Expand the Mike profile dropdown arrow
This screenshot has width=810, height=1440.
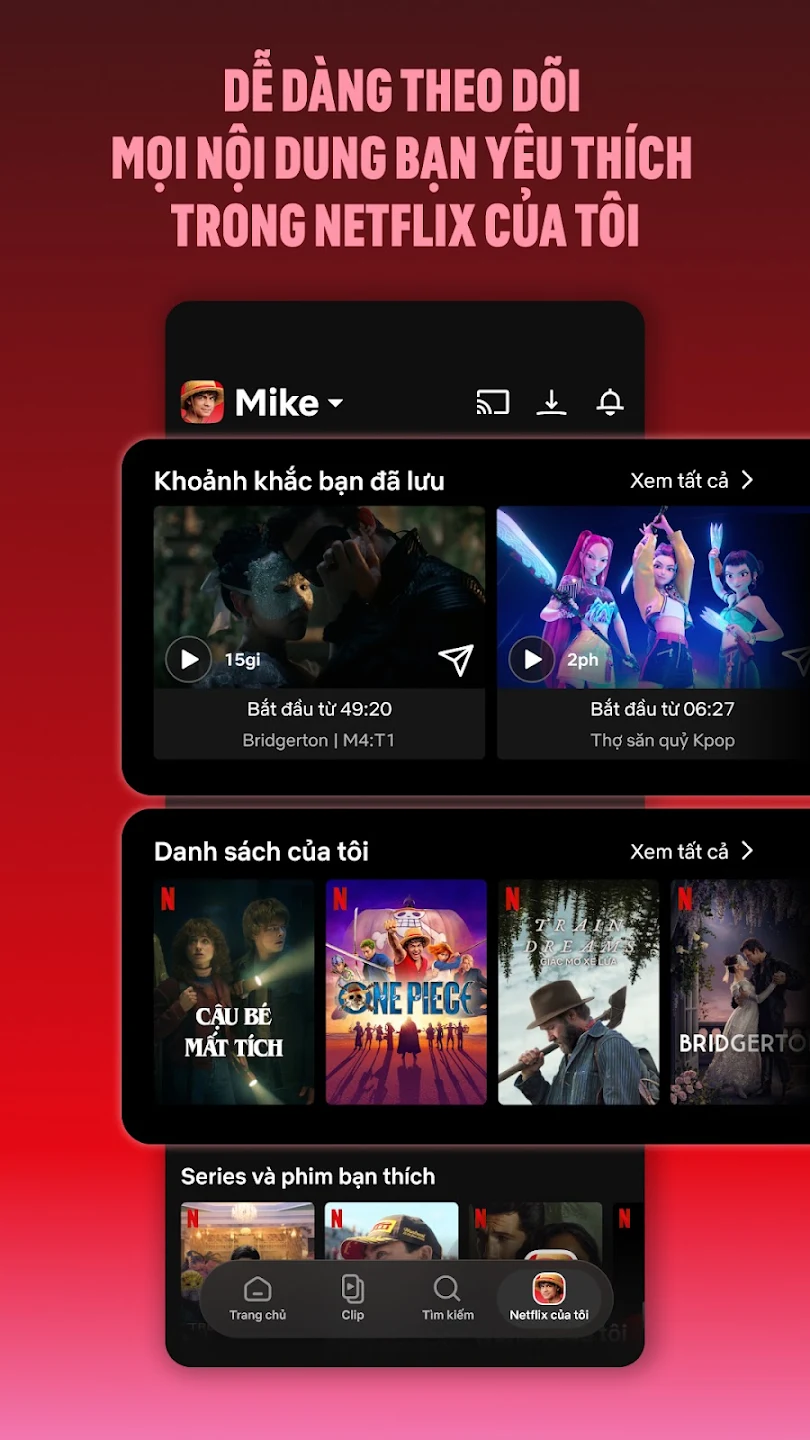point(336,403)
